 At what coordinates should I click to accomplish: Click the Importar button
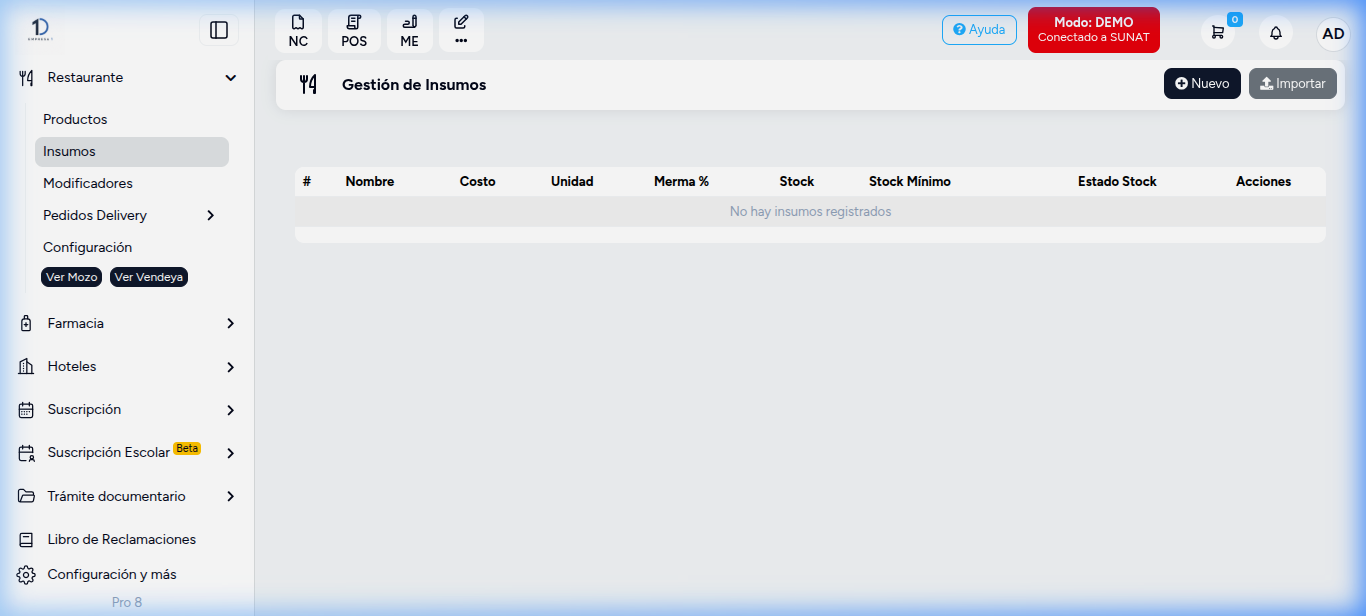[1293, 84]
